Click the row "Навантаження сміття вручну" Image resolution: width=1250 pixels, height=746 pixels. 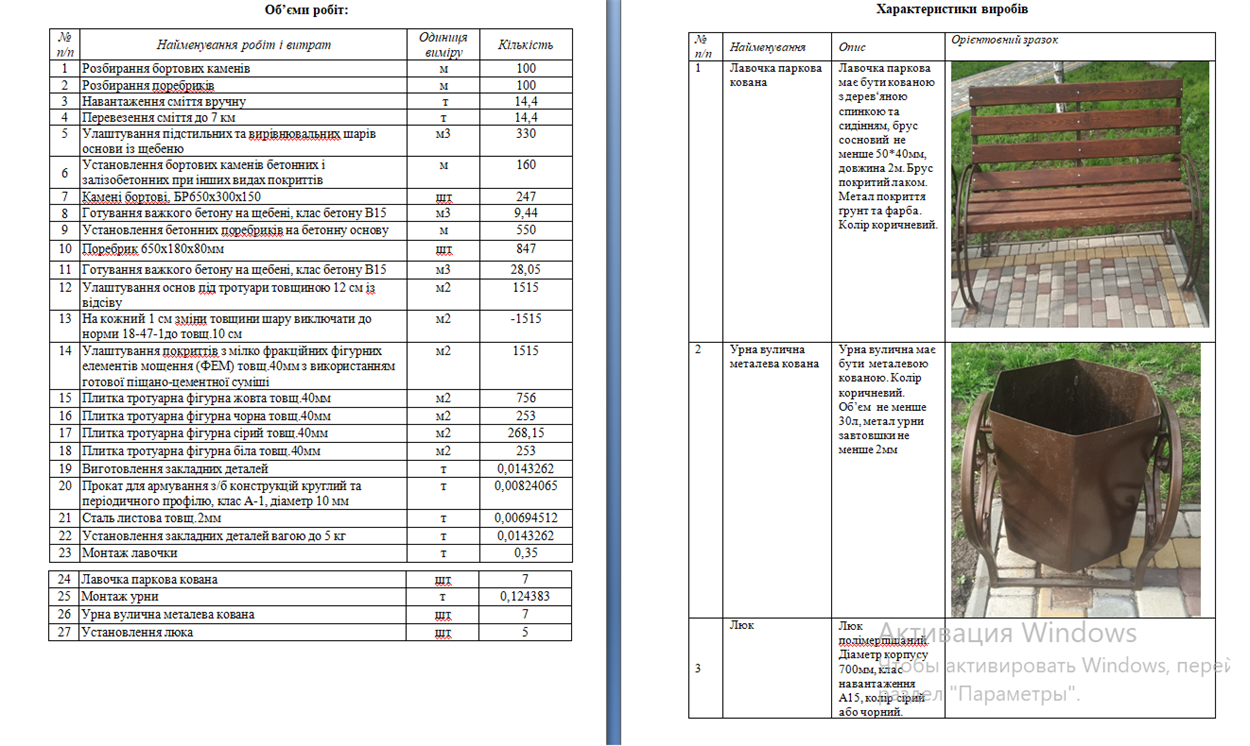(310, 101)
